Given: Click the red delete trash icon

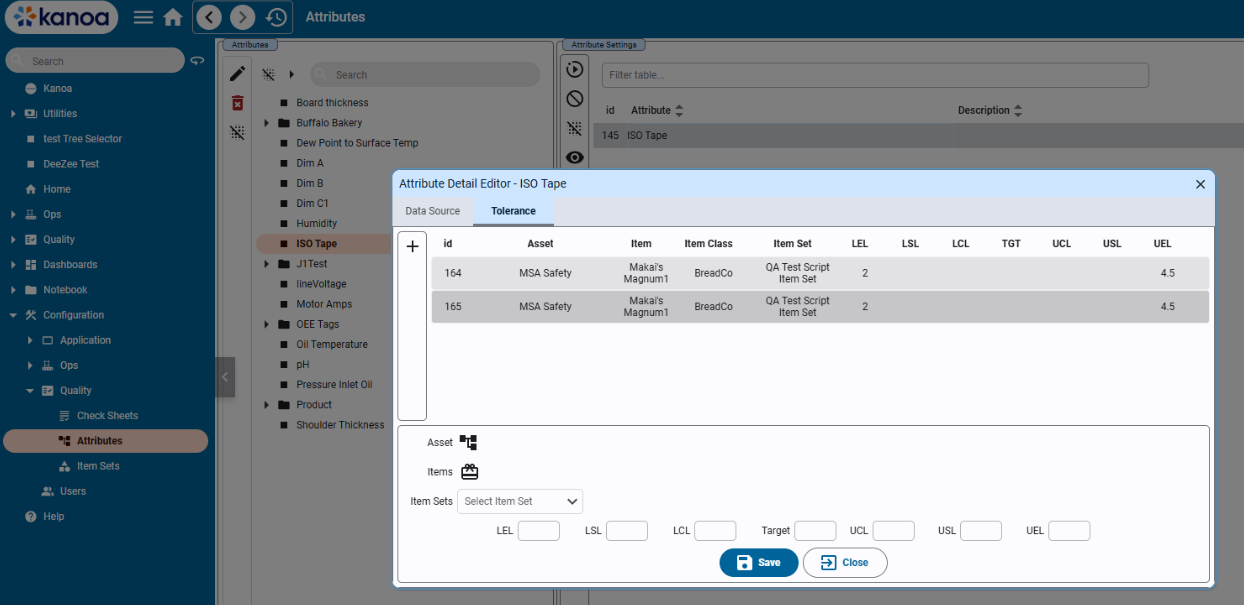Looking at the screenshot, I should tap(237, 103).
